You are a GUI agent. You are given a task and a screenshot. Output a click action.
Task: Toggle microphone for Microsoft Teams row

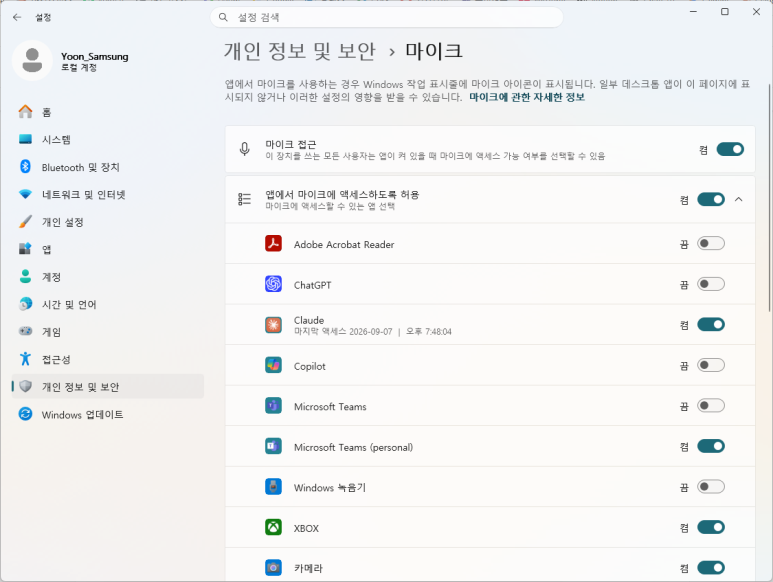tap(711, 406)
